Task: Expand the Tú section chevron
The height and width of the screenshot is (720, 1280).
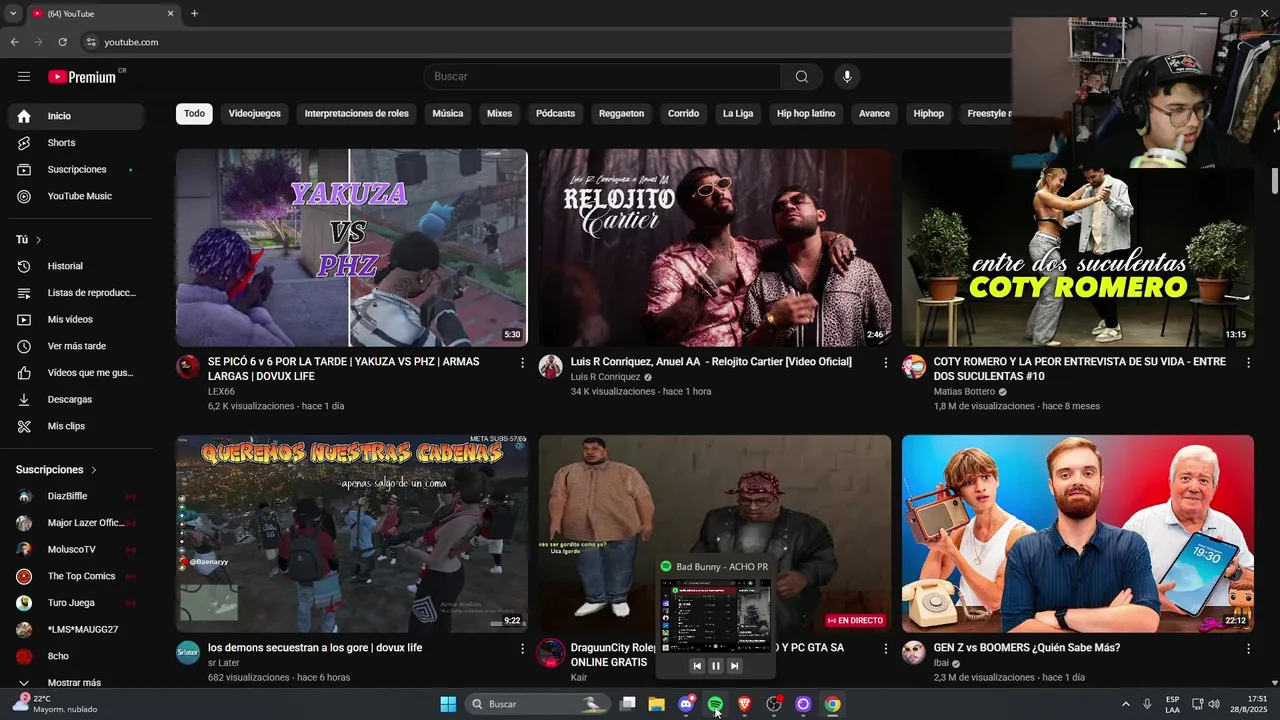Action: coord(38,240)
